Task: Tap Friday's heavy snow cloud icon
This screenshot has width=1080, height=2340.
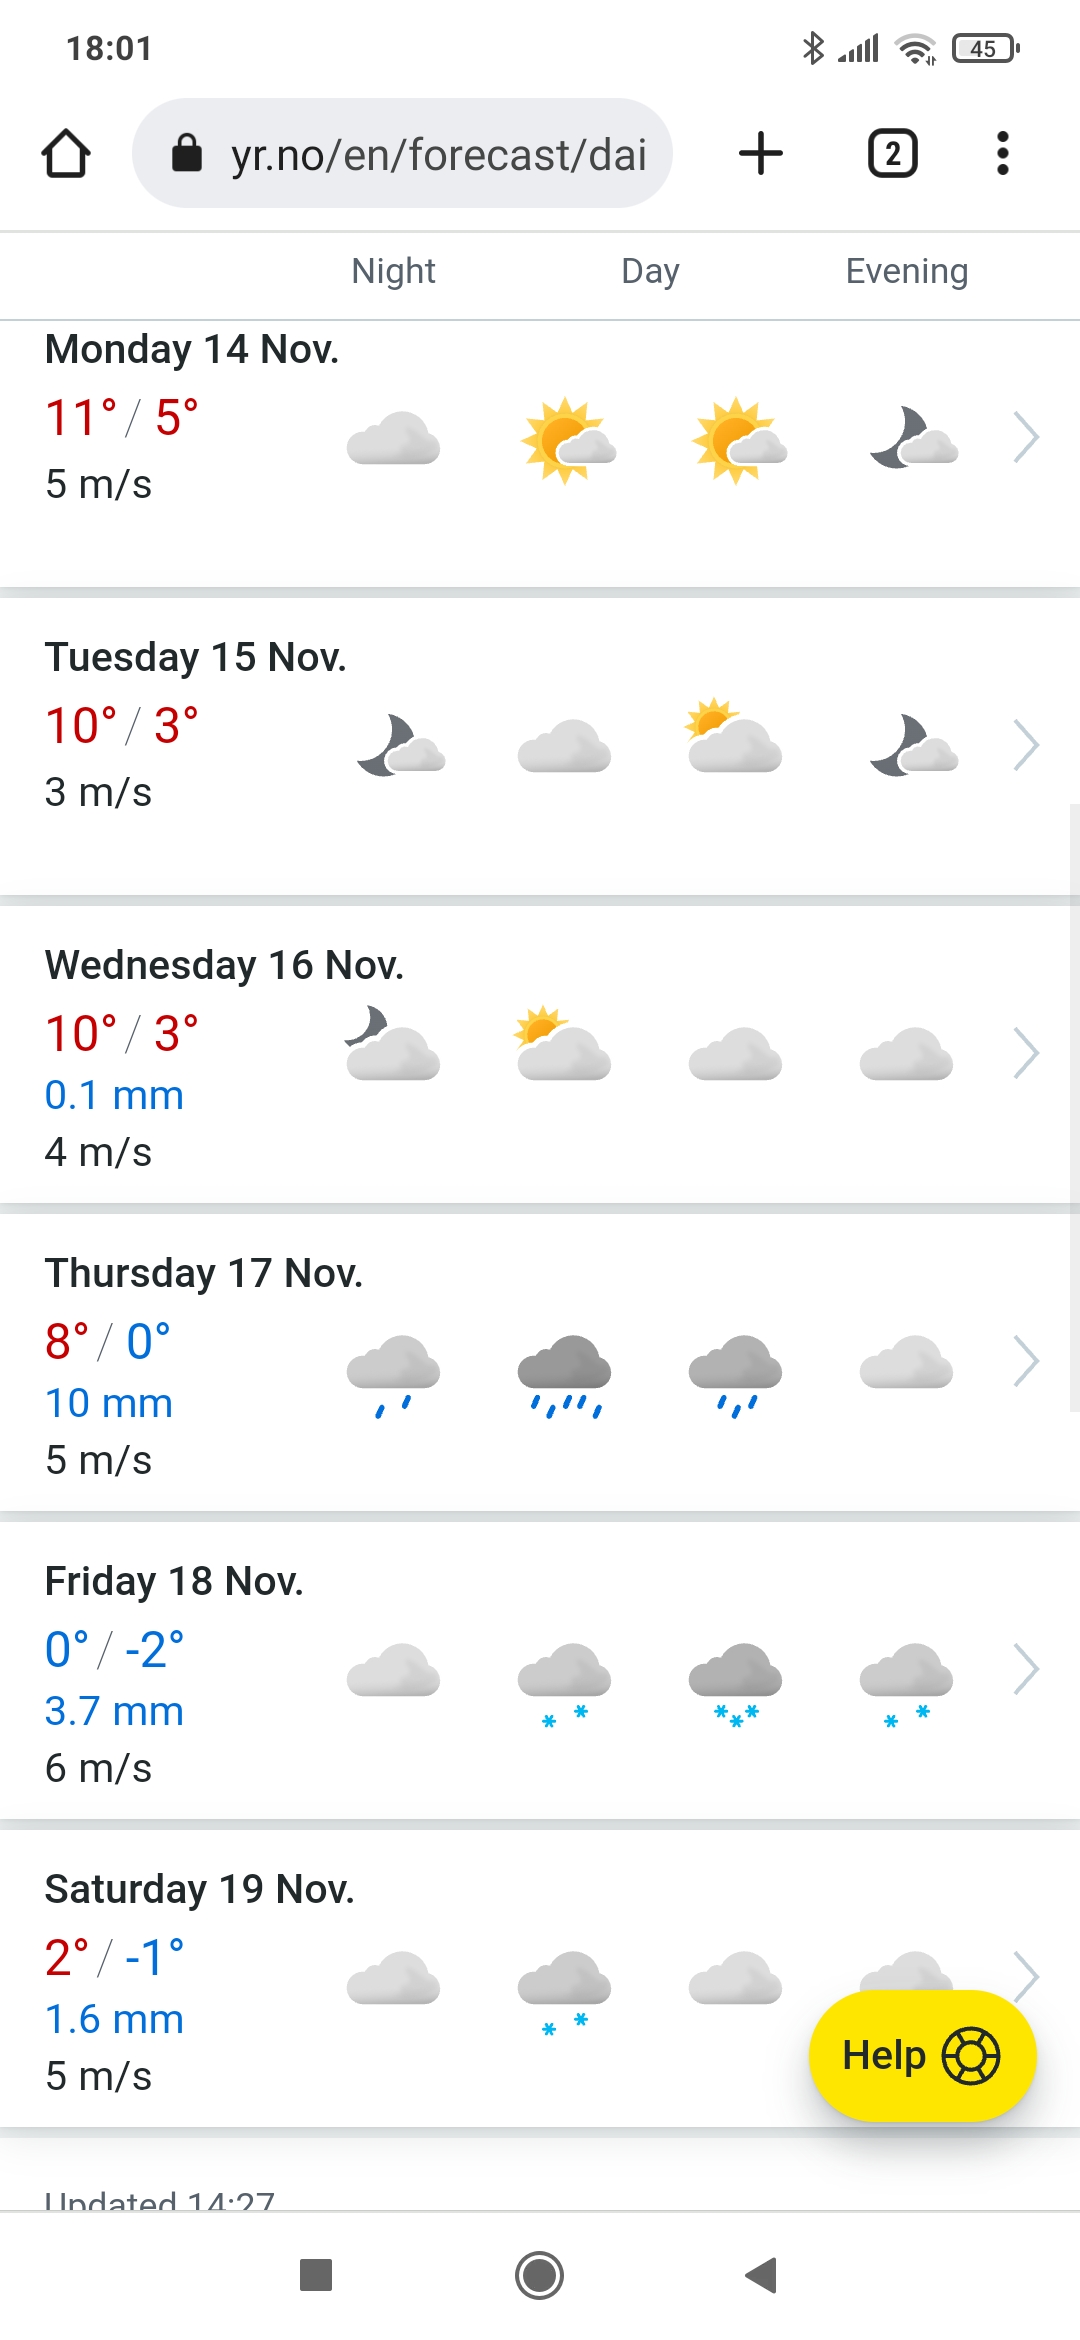Action: 736,1682
